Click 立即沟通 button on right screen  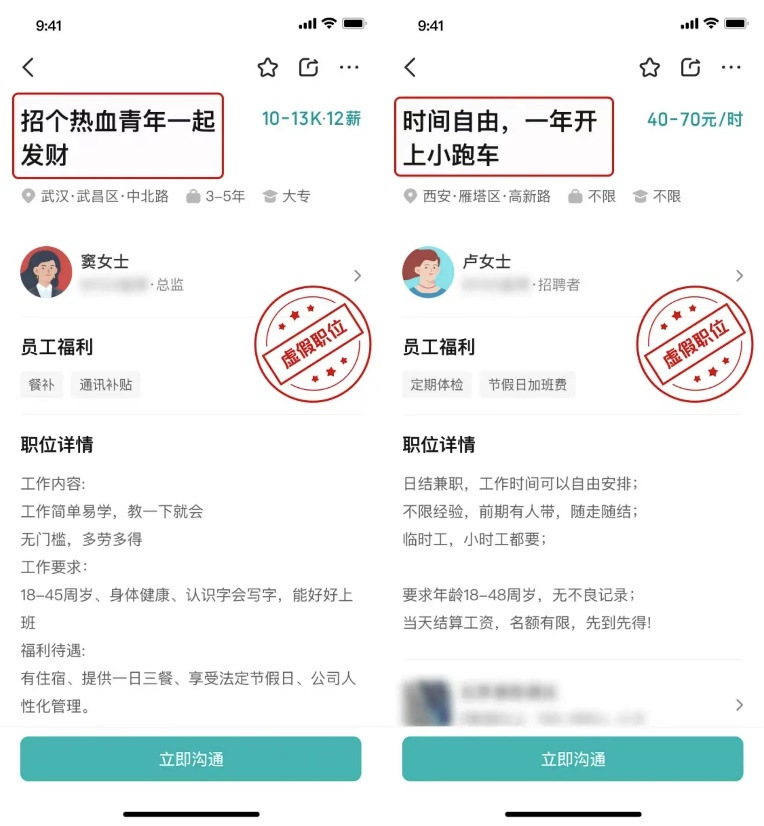pos(573,759)
